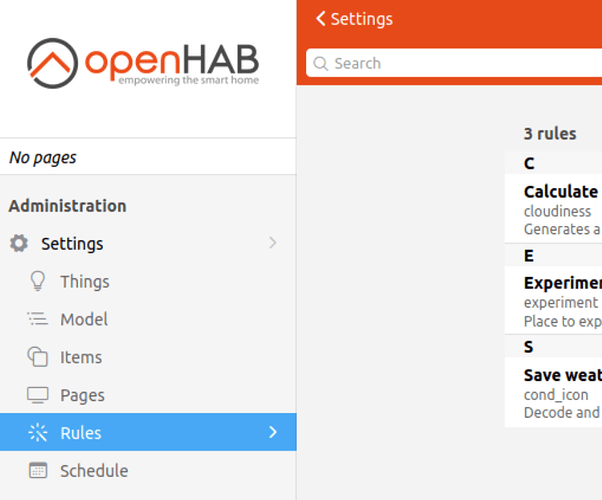The width and height of the screenshot is (602, 500).
Task: Click the search magnifier icon
Action: click(321, 64)
